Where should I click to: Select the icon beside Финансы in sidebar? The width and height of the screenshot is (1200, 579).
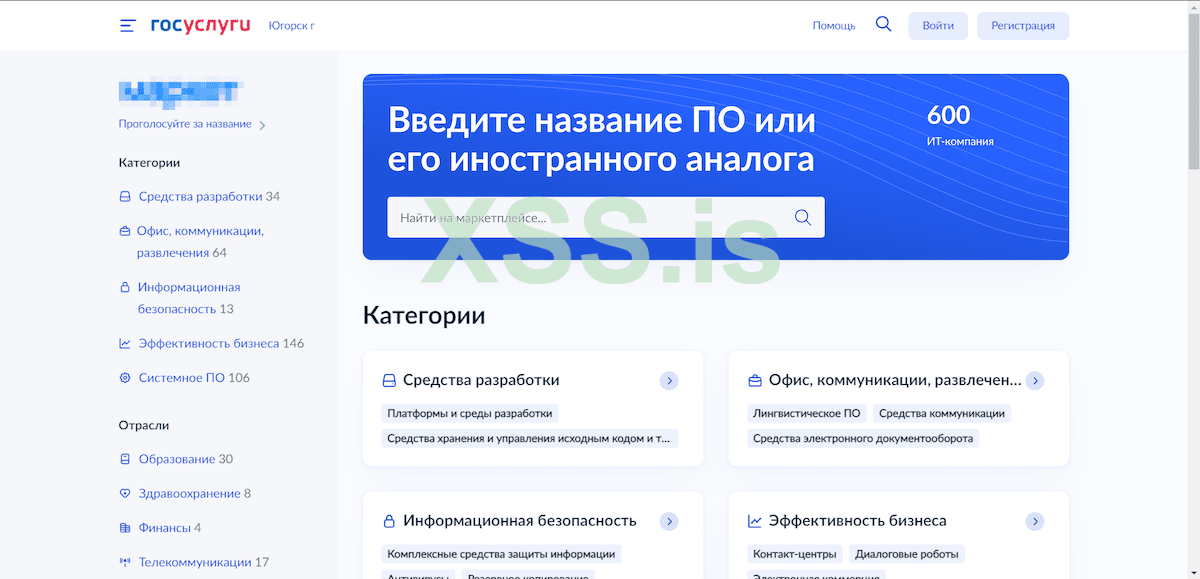pyautogui.click(x=124, y=527)
